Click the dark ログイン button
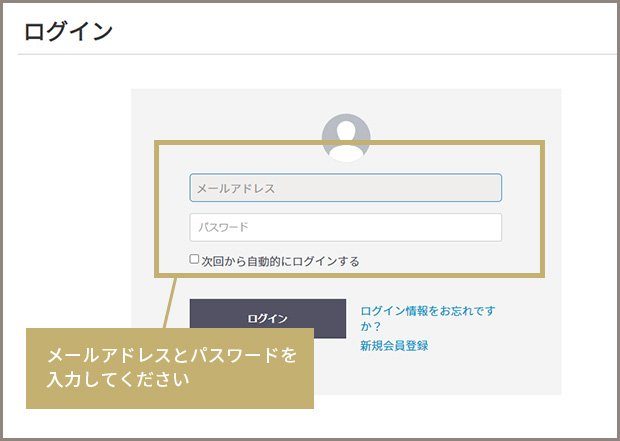This screenshot has width=620, height=441. coord(268,318)
